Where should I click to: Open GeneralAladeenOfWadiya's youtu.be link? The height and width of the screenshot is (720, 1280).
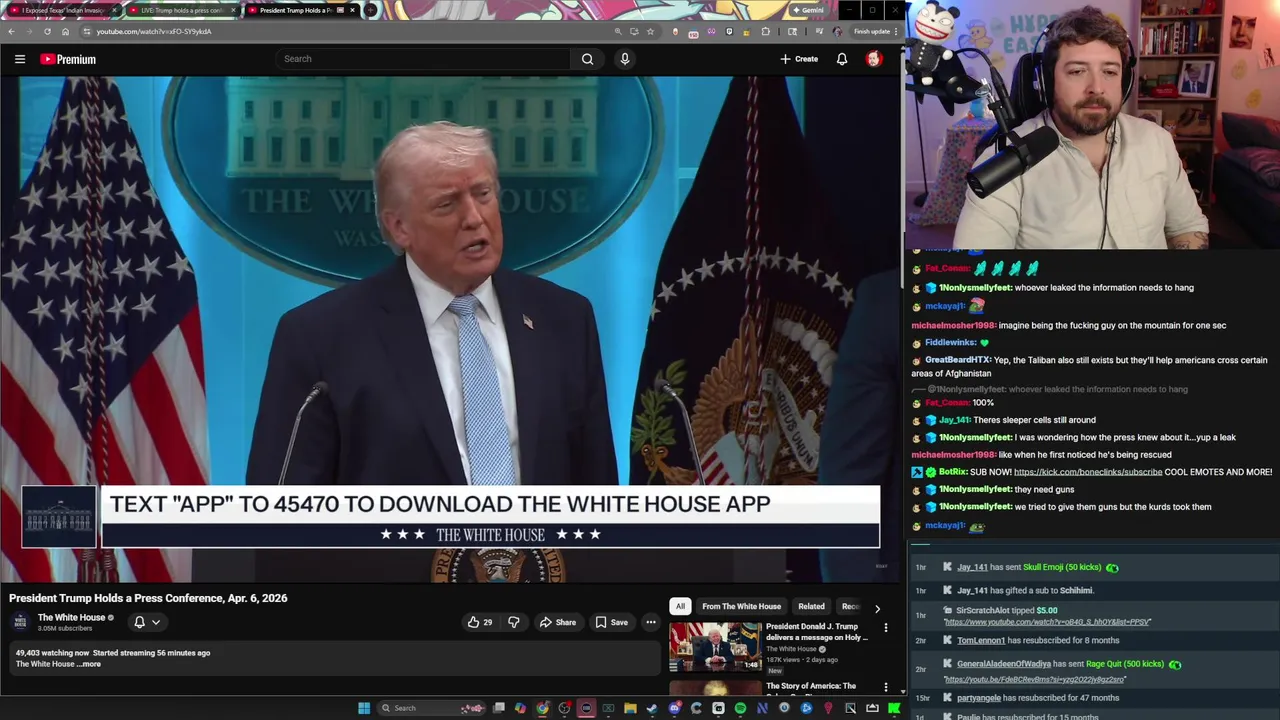1035,679
